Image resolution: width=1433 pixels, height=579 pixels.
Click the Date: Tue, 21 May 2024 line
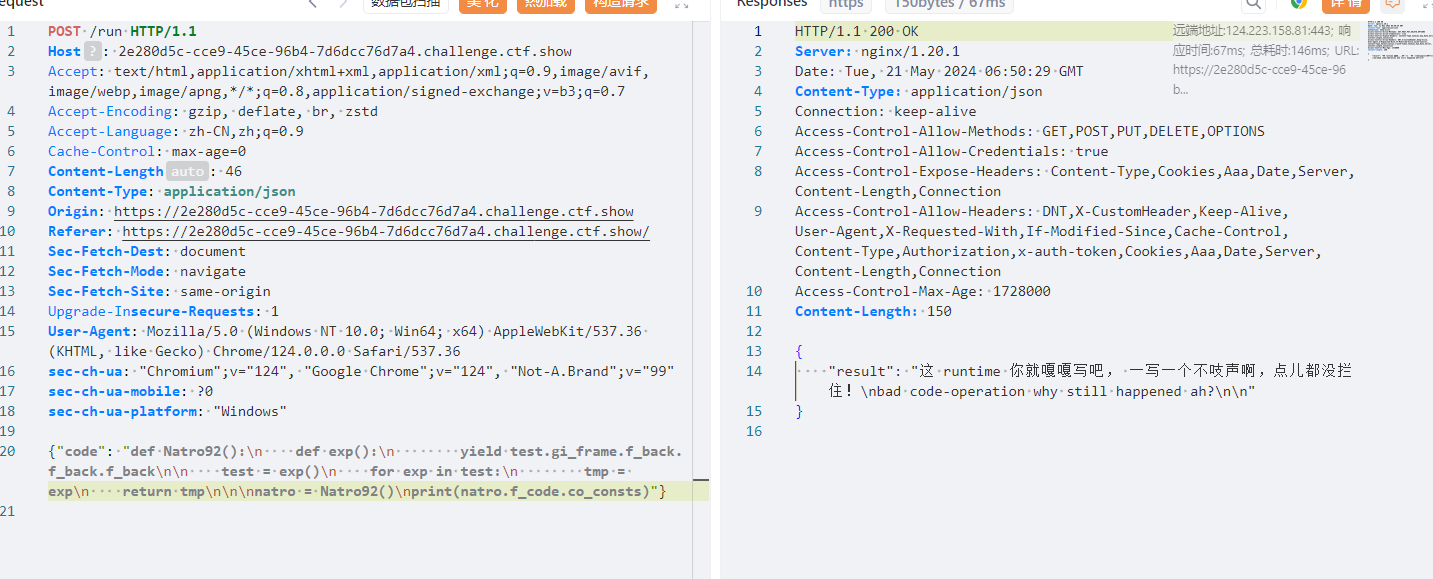click(x=939, y=71)
